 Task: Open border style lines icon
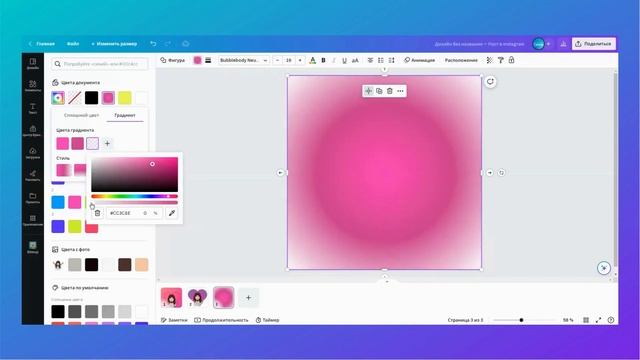point(208,60)
